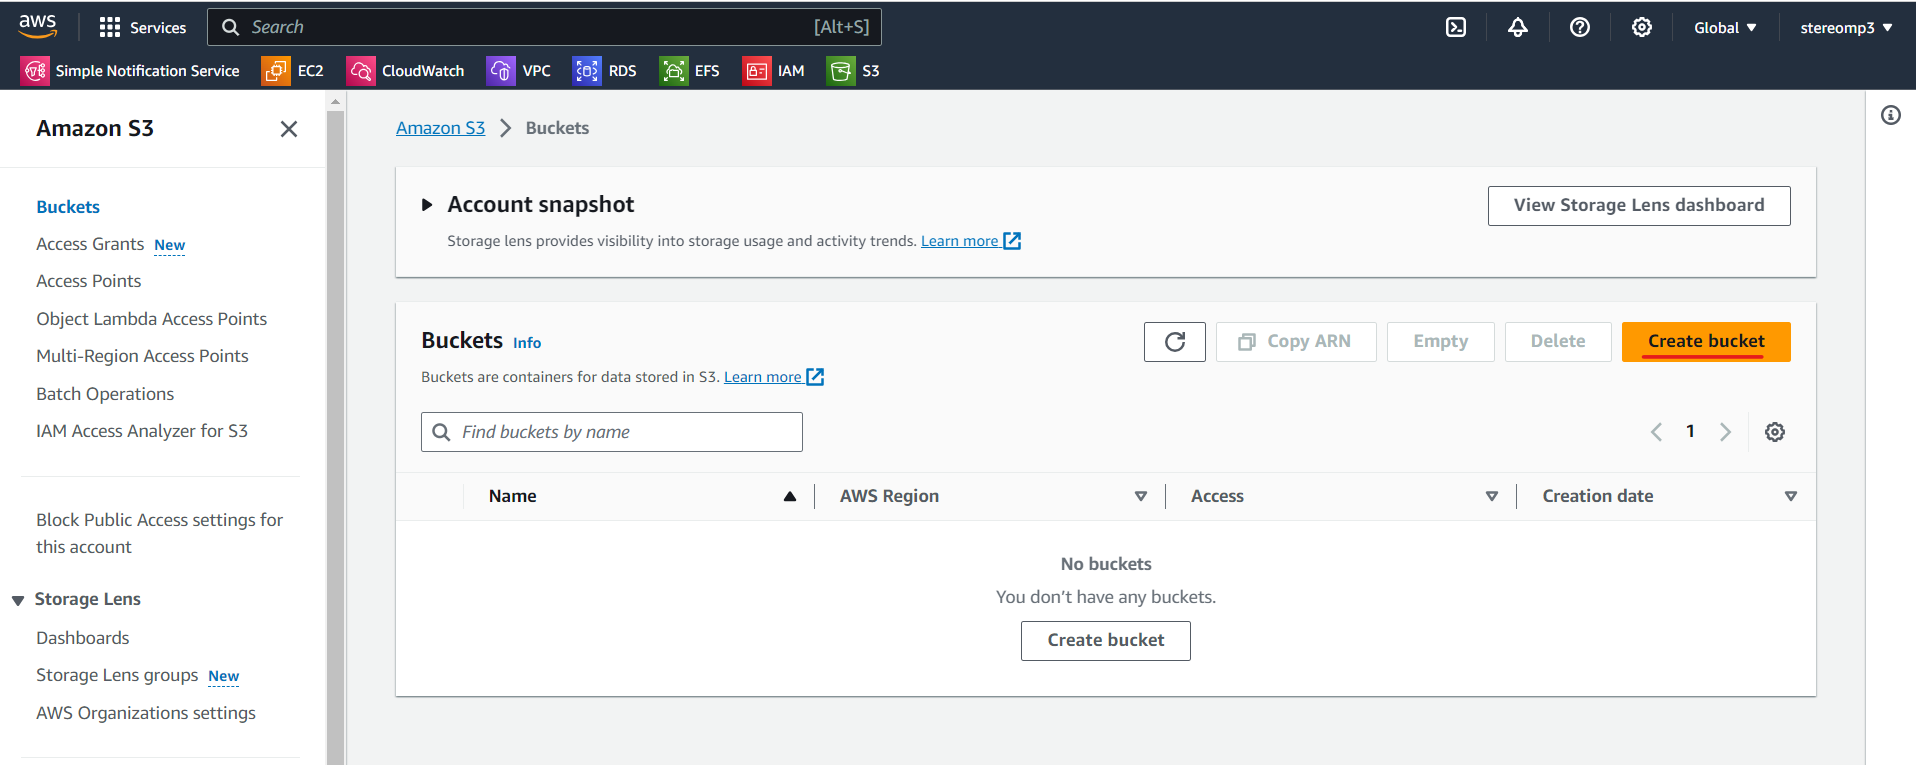
Task: Focus the Find buckets by name field
Action: click(x=612, y=432)
